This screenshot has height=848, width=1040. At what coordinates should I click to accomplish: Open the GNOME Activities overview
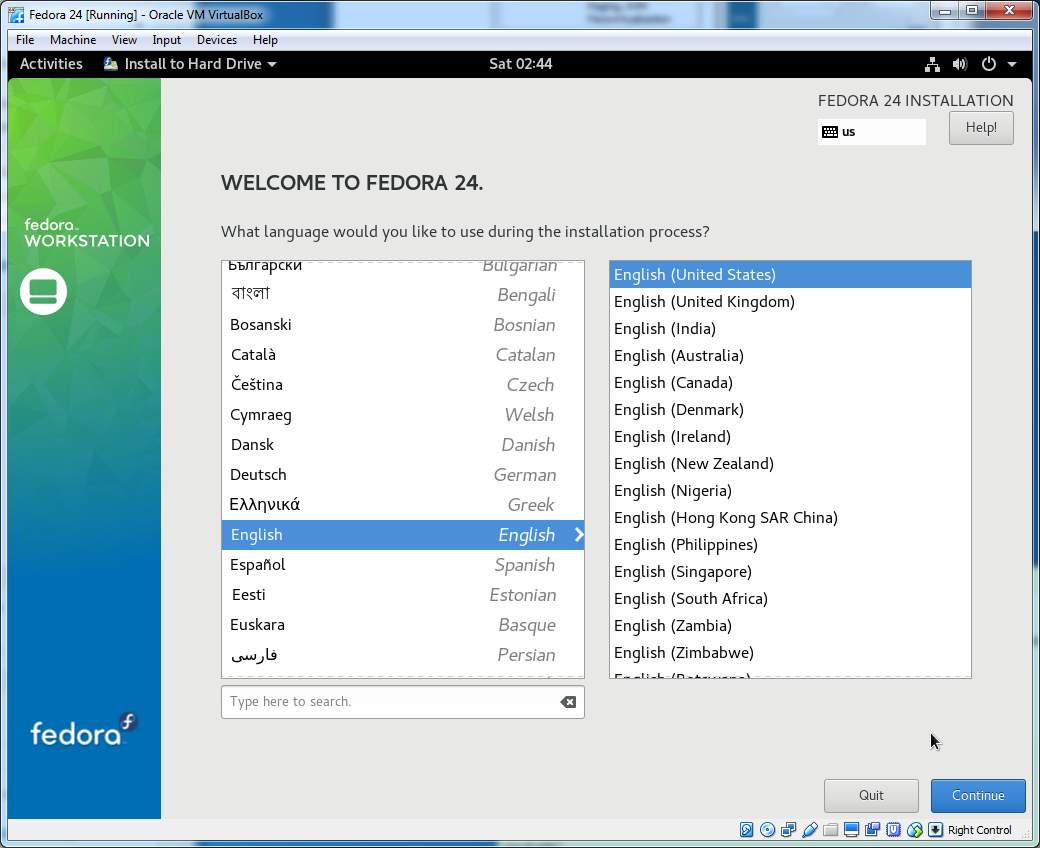pyautogui.click(x=51, y=64)
